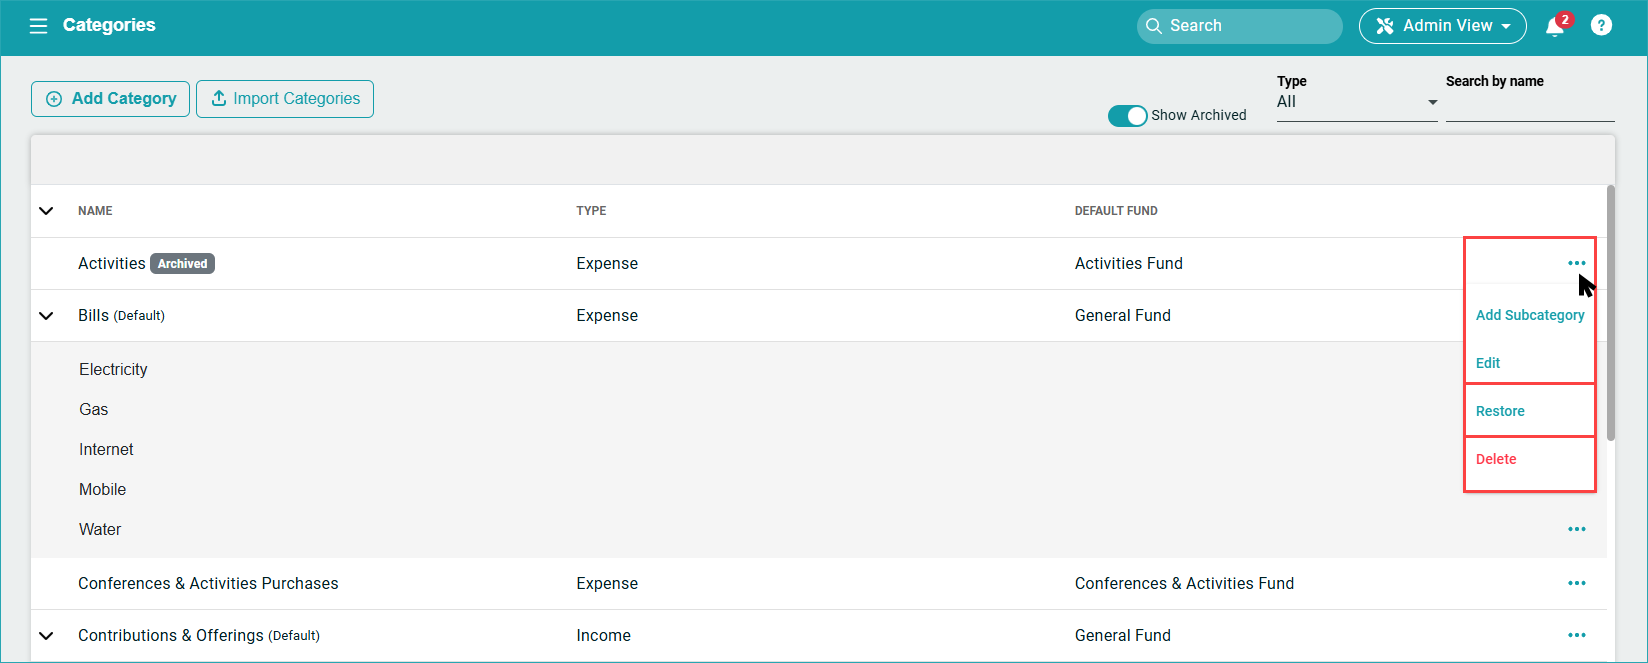The height and width of the screenshot is (663, 1648).
Task: Open the hamburger navigation menu
Action: 39,26
